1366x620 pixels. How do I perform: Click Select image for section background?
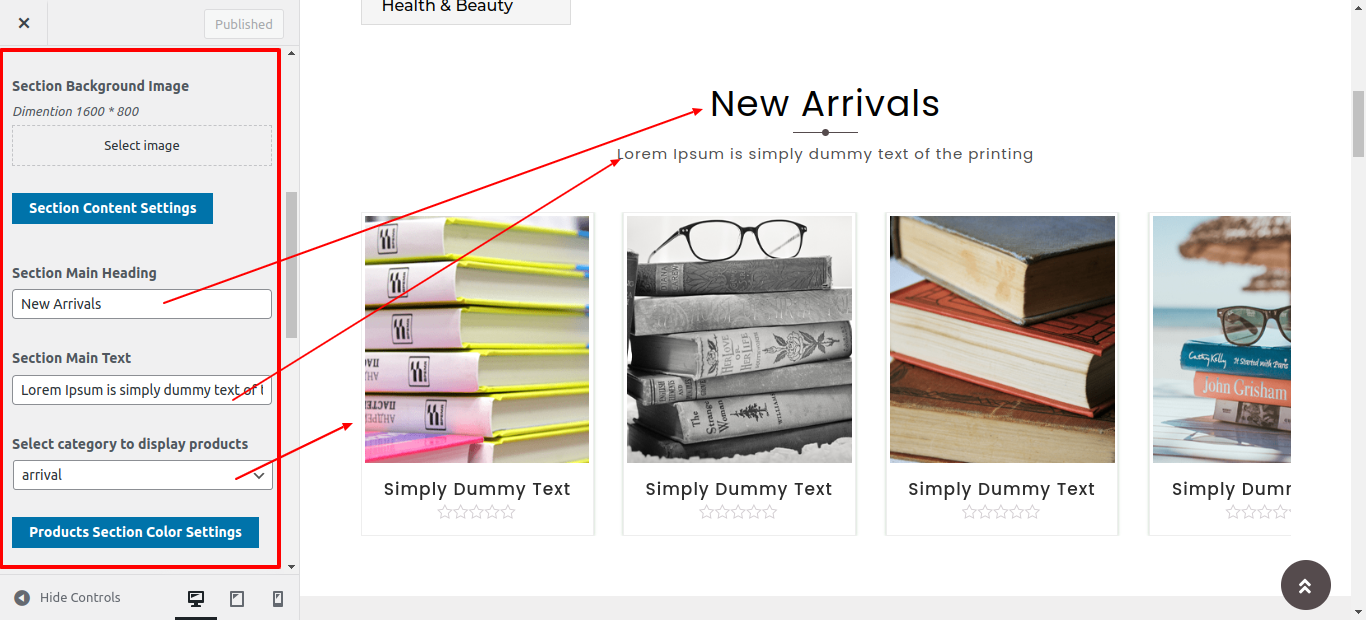pyautogui.click(x=142, y=145)
